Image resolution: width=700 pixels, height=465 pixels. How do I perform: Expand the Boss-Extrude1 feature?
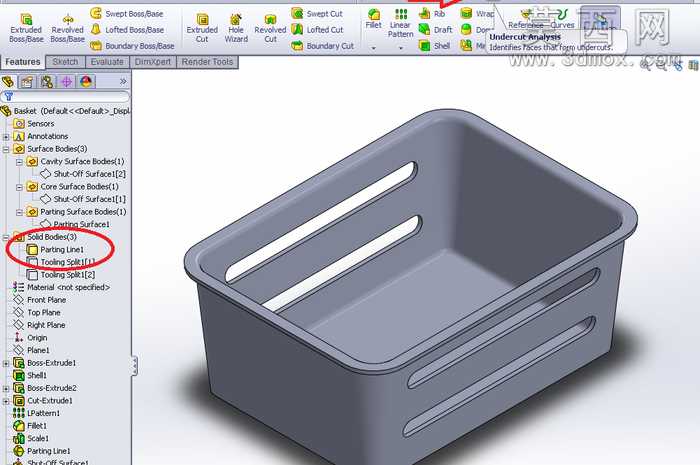pyautogui.click(x=6, y=363)
